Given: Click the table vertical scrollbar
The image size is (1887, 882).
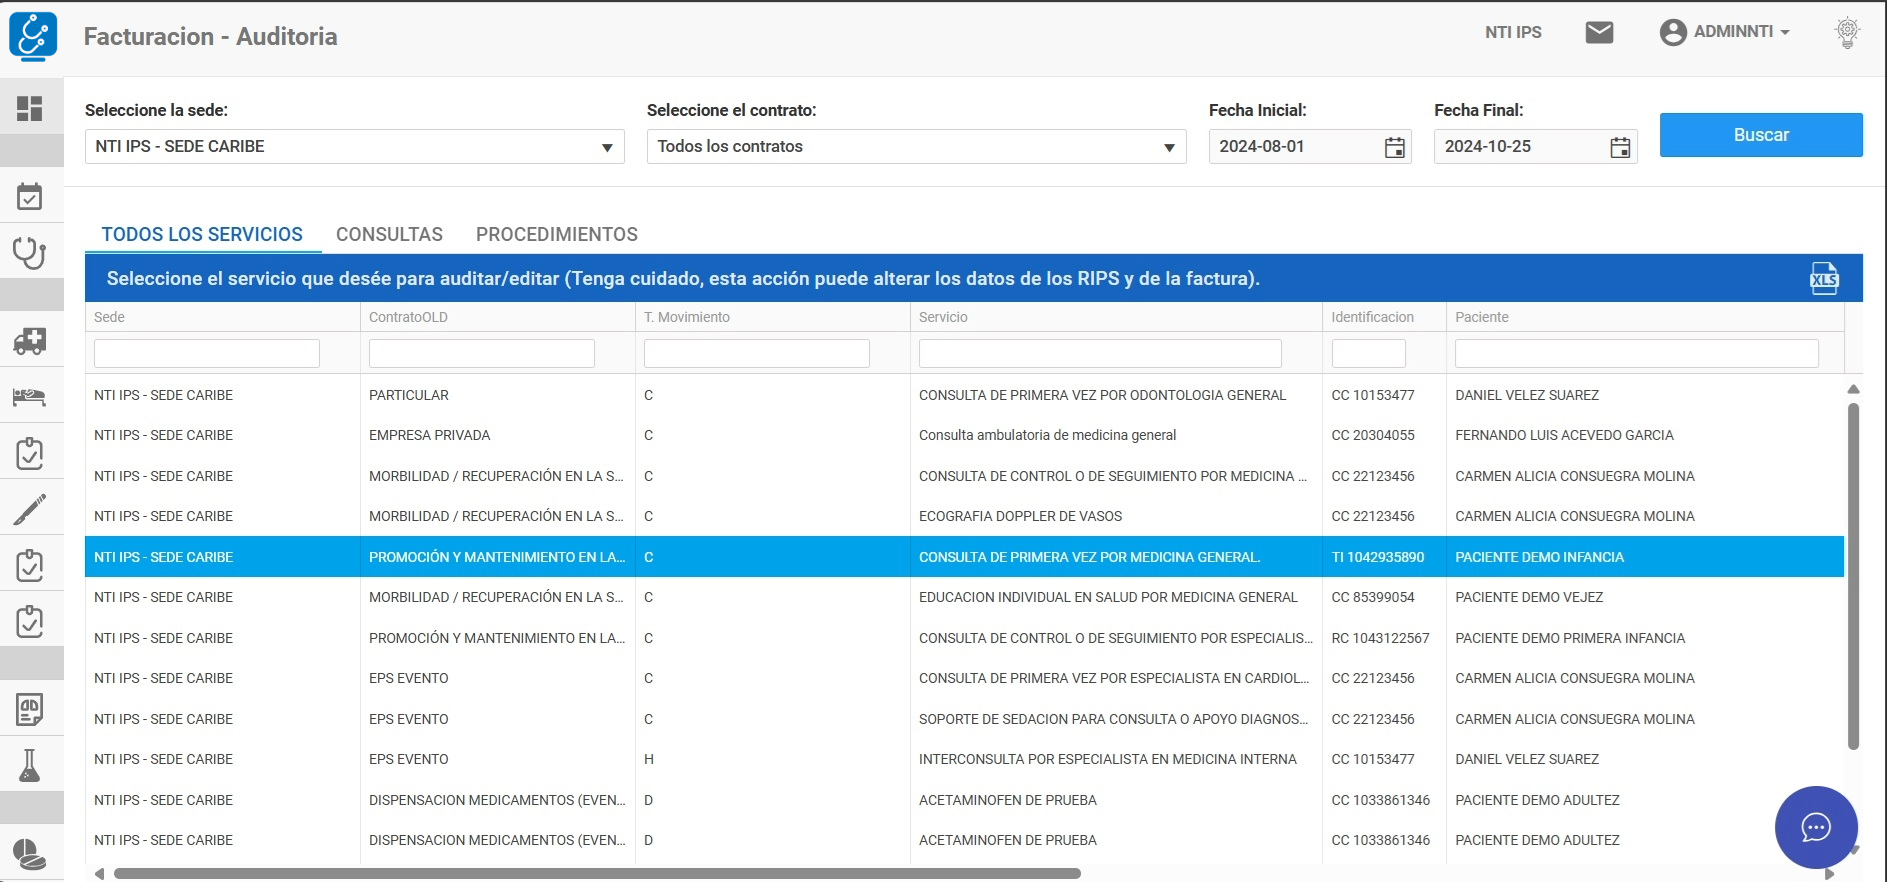Looking at the screenshot, I should coord(1853,576).
